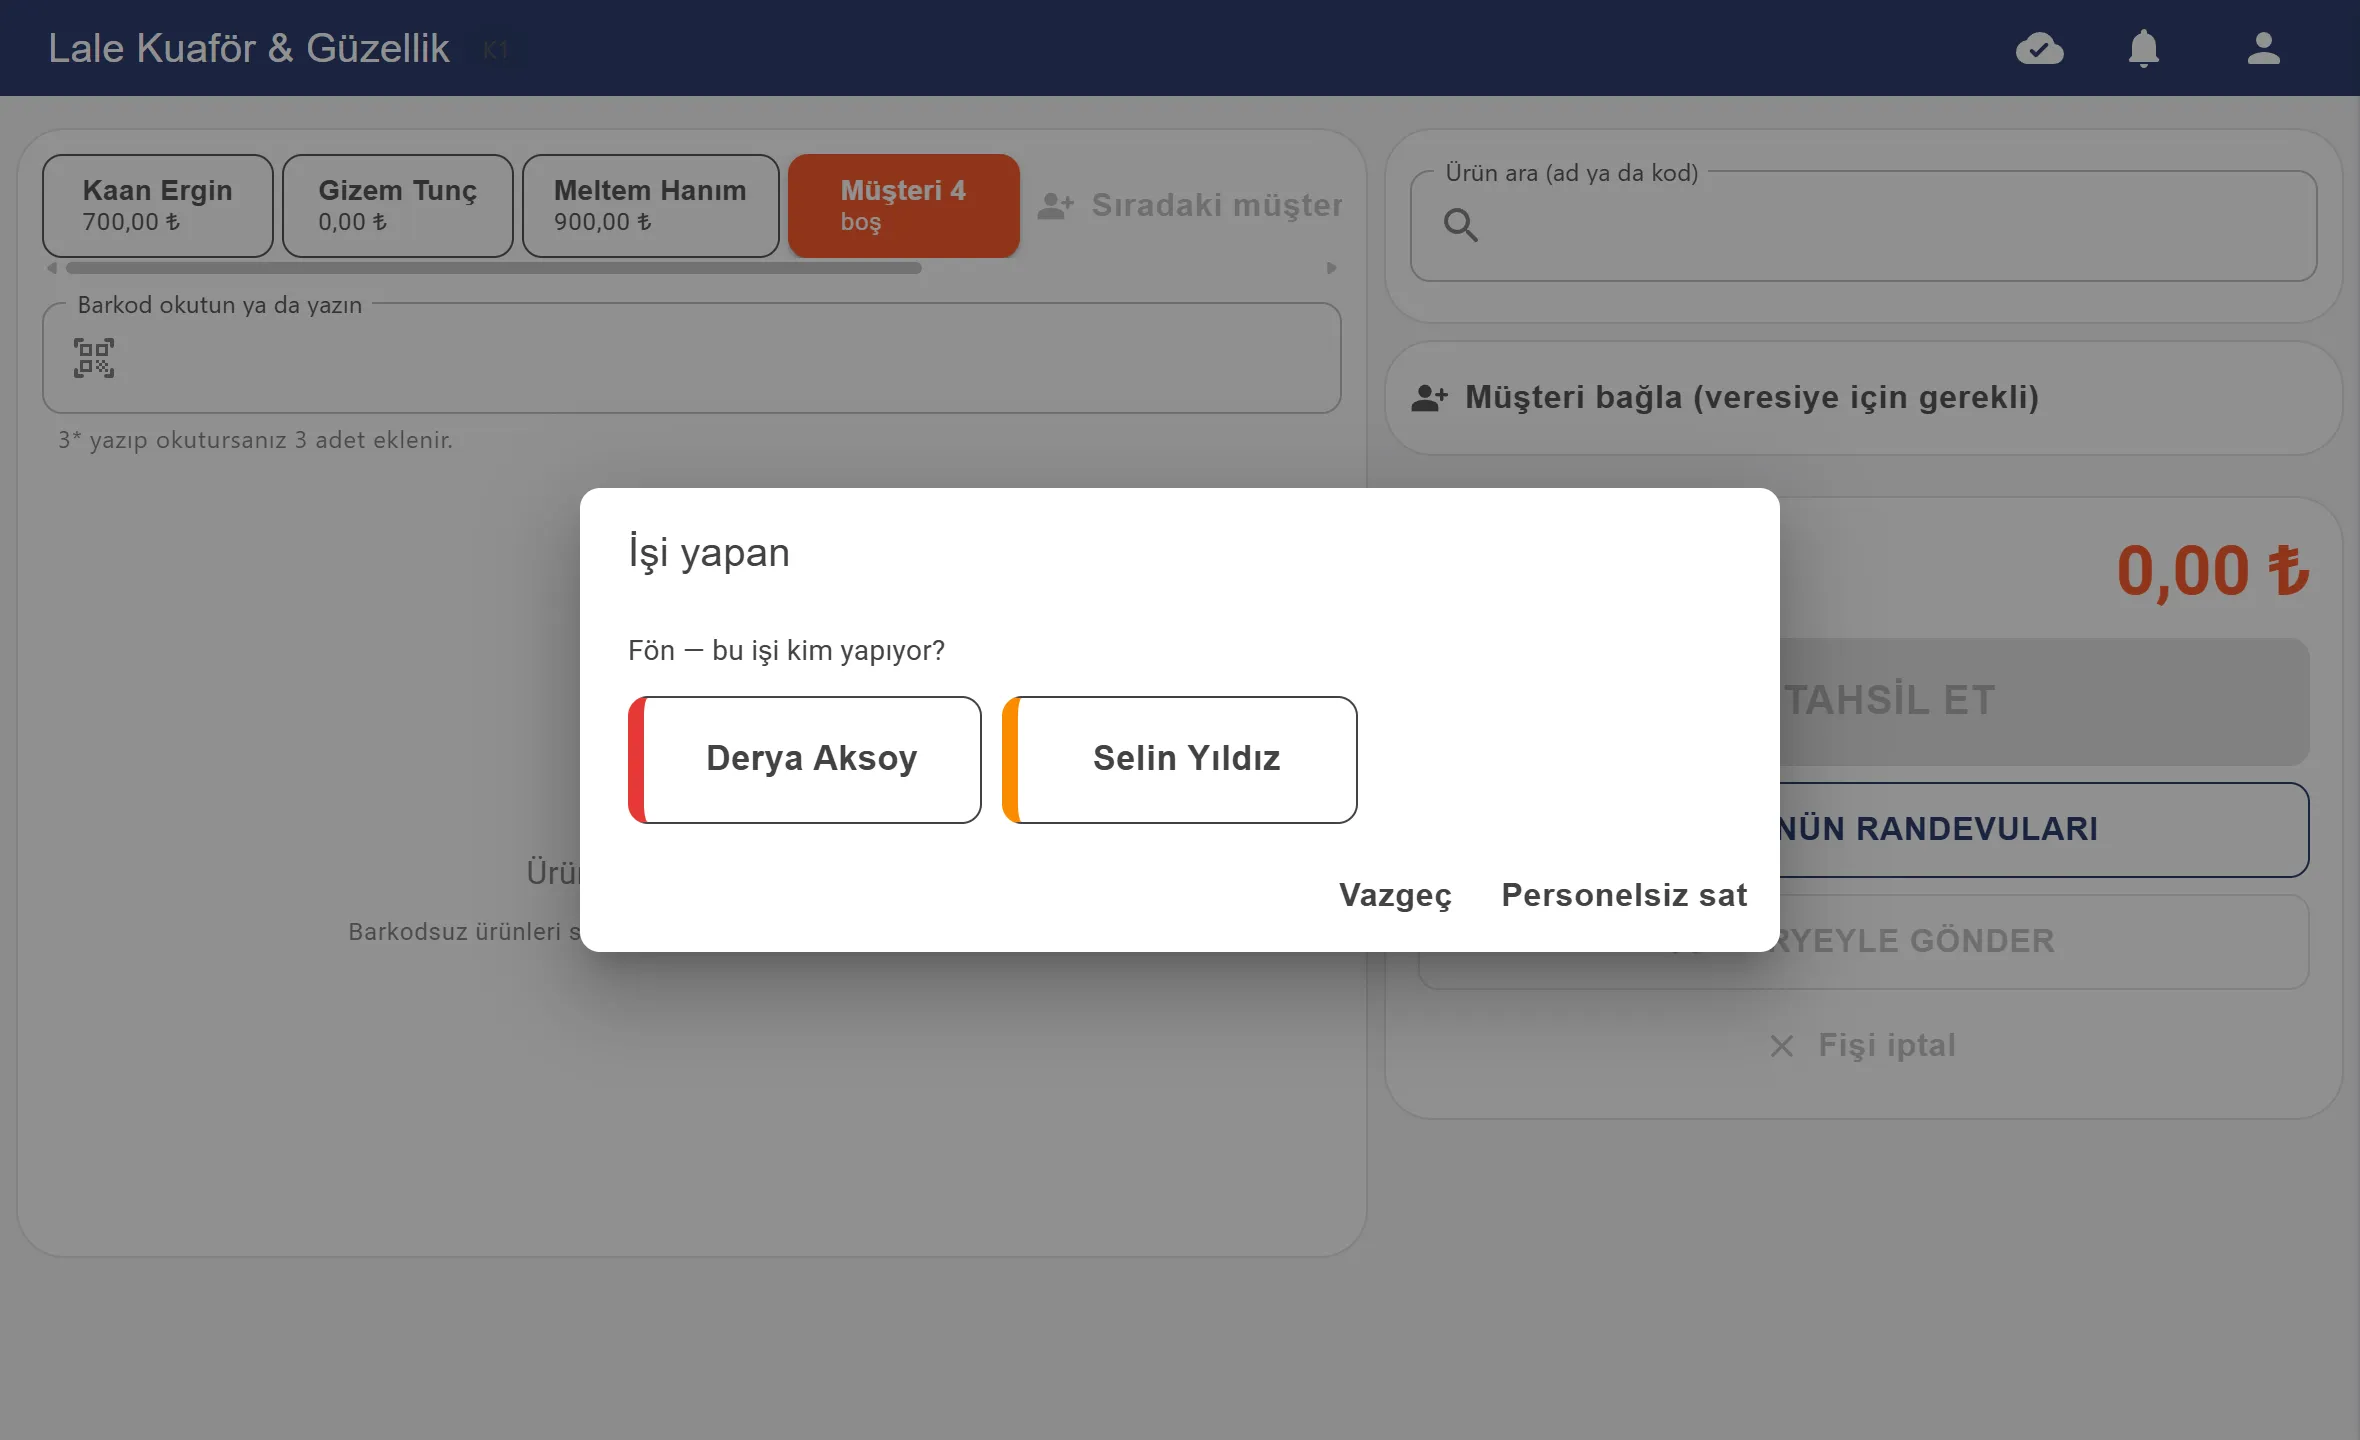
Task: Open the notifications bell
Action: (x=2143, y=48)
